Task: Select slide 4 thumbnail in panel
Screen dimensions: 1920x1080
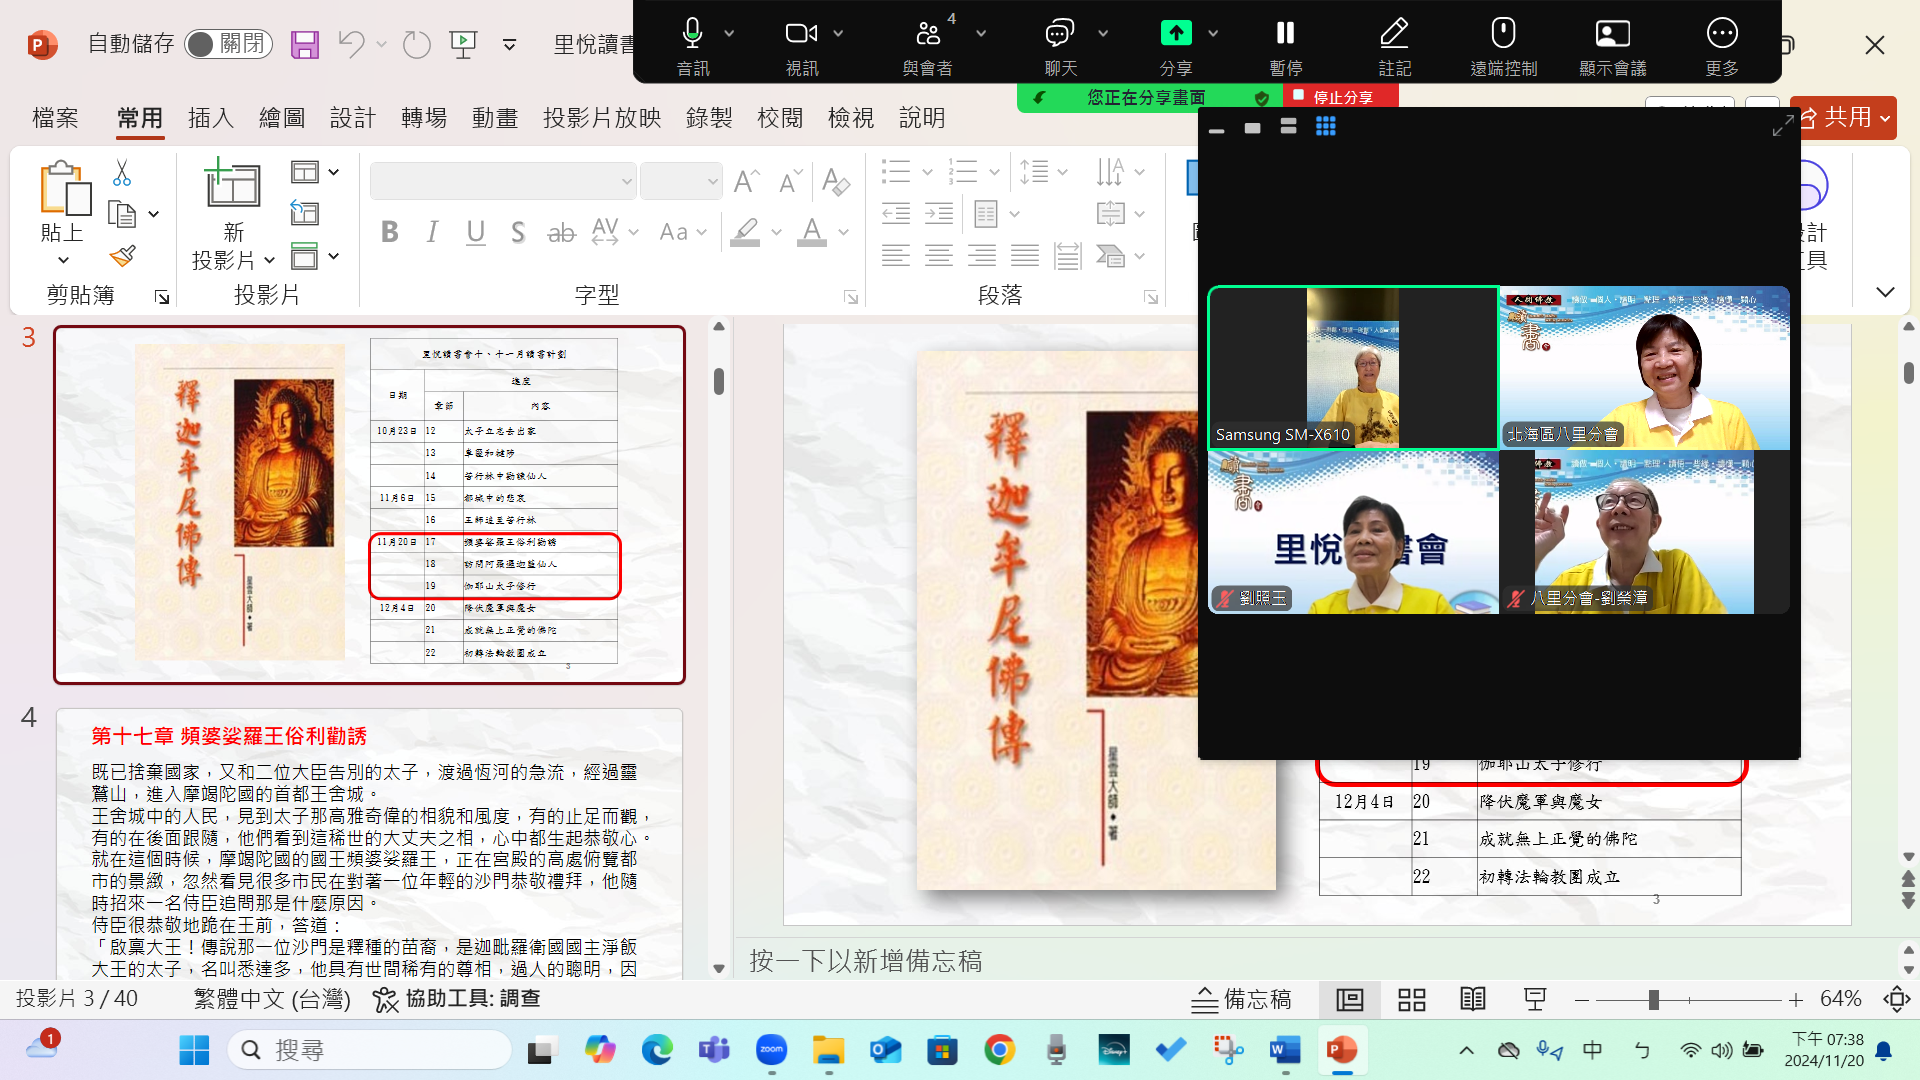Action: pyautogui.click(x=369, y=843)
